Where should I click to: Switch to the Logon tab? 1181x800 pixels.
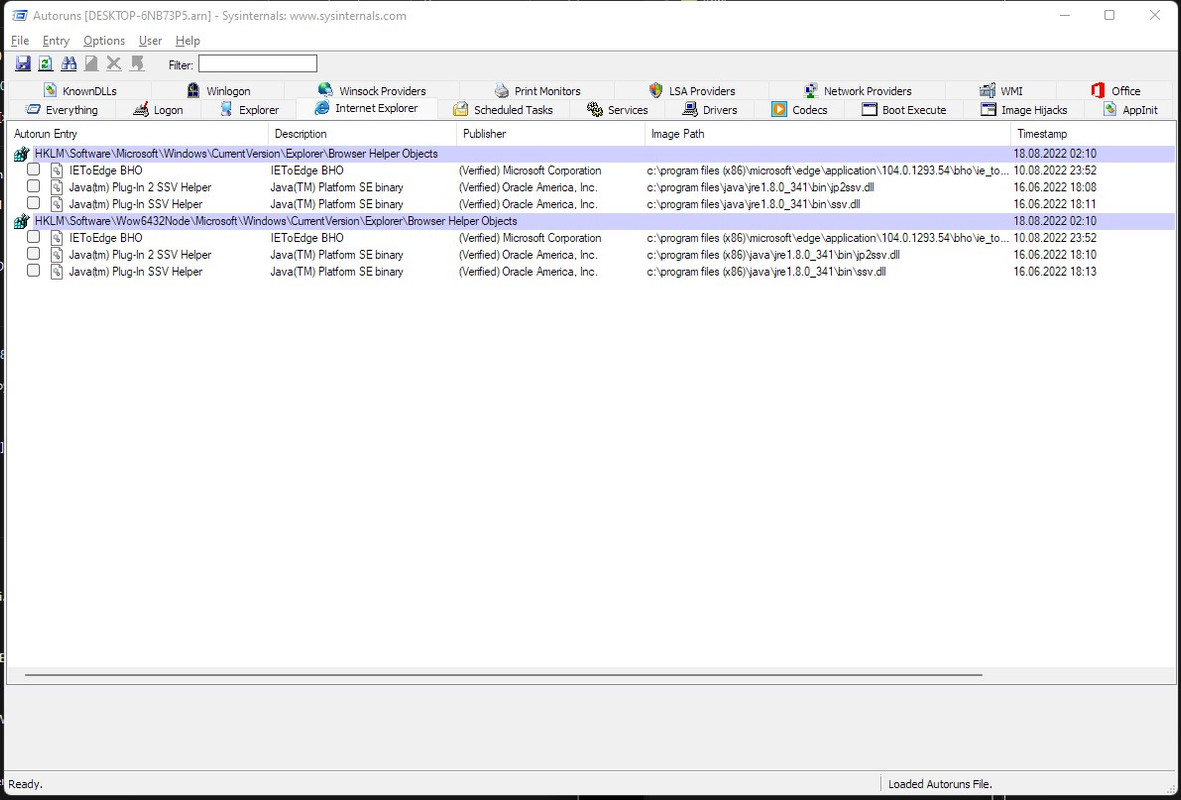(158, 110)
